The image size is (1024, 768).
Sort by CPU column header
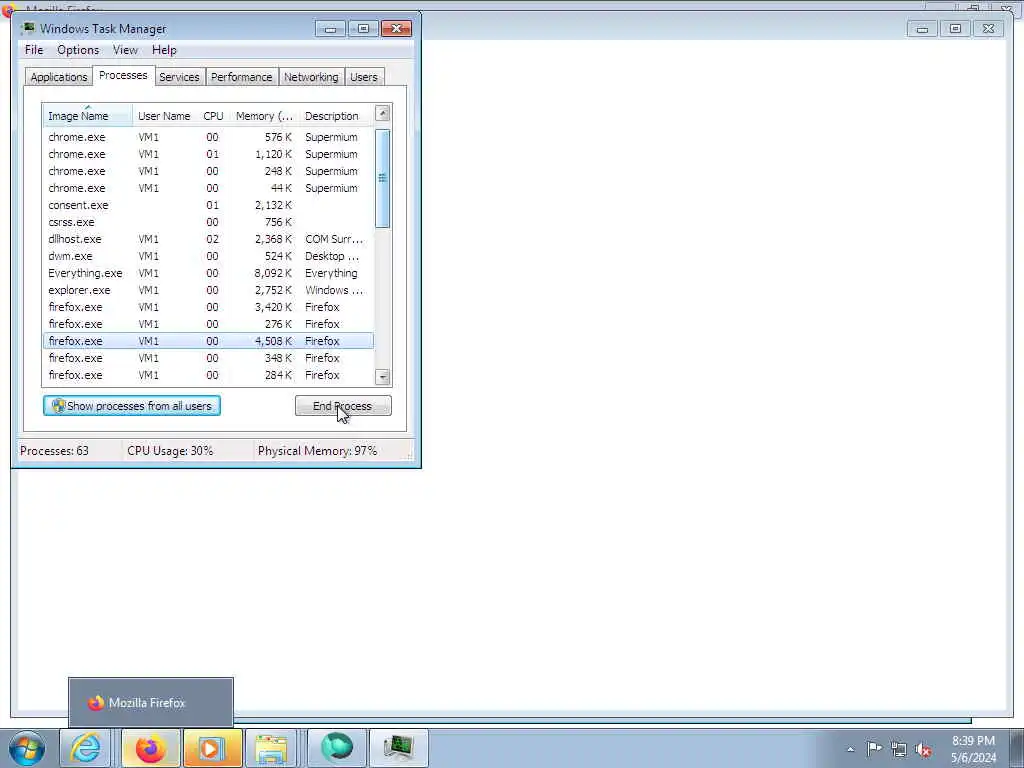[x=214, y=116]
